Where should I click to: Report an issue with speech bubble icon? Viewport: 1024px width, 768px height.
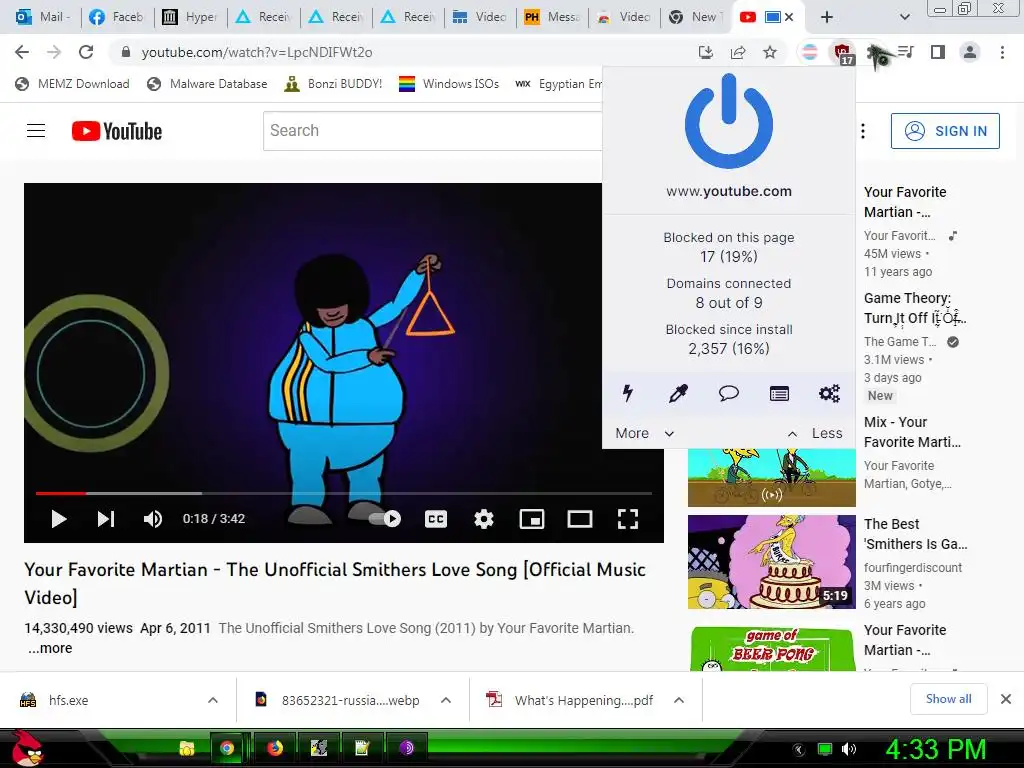click(728, 393)
